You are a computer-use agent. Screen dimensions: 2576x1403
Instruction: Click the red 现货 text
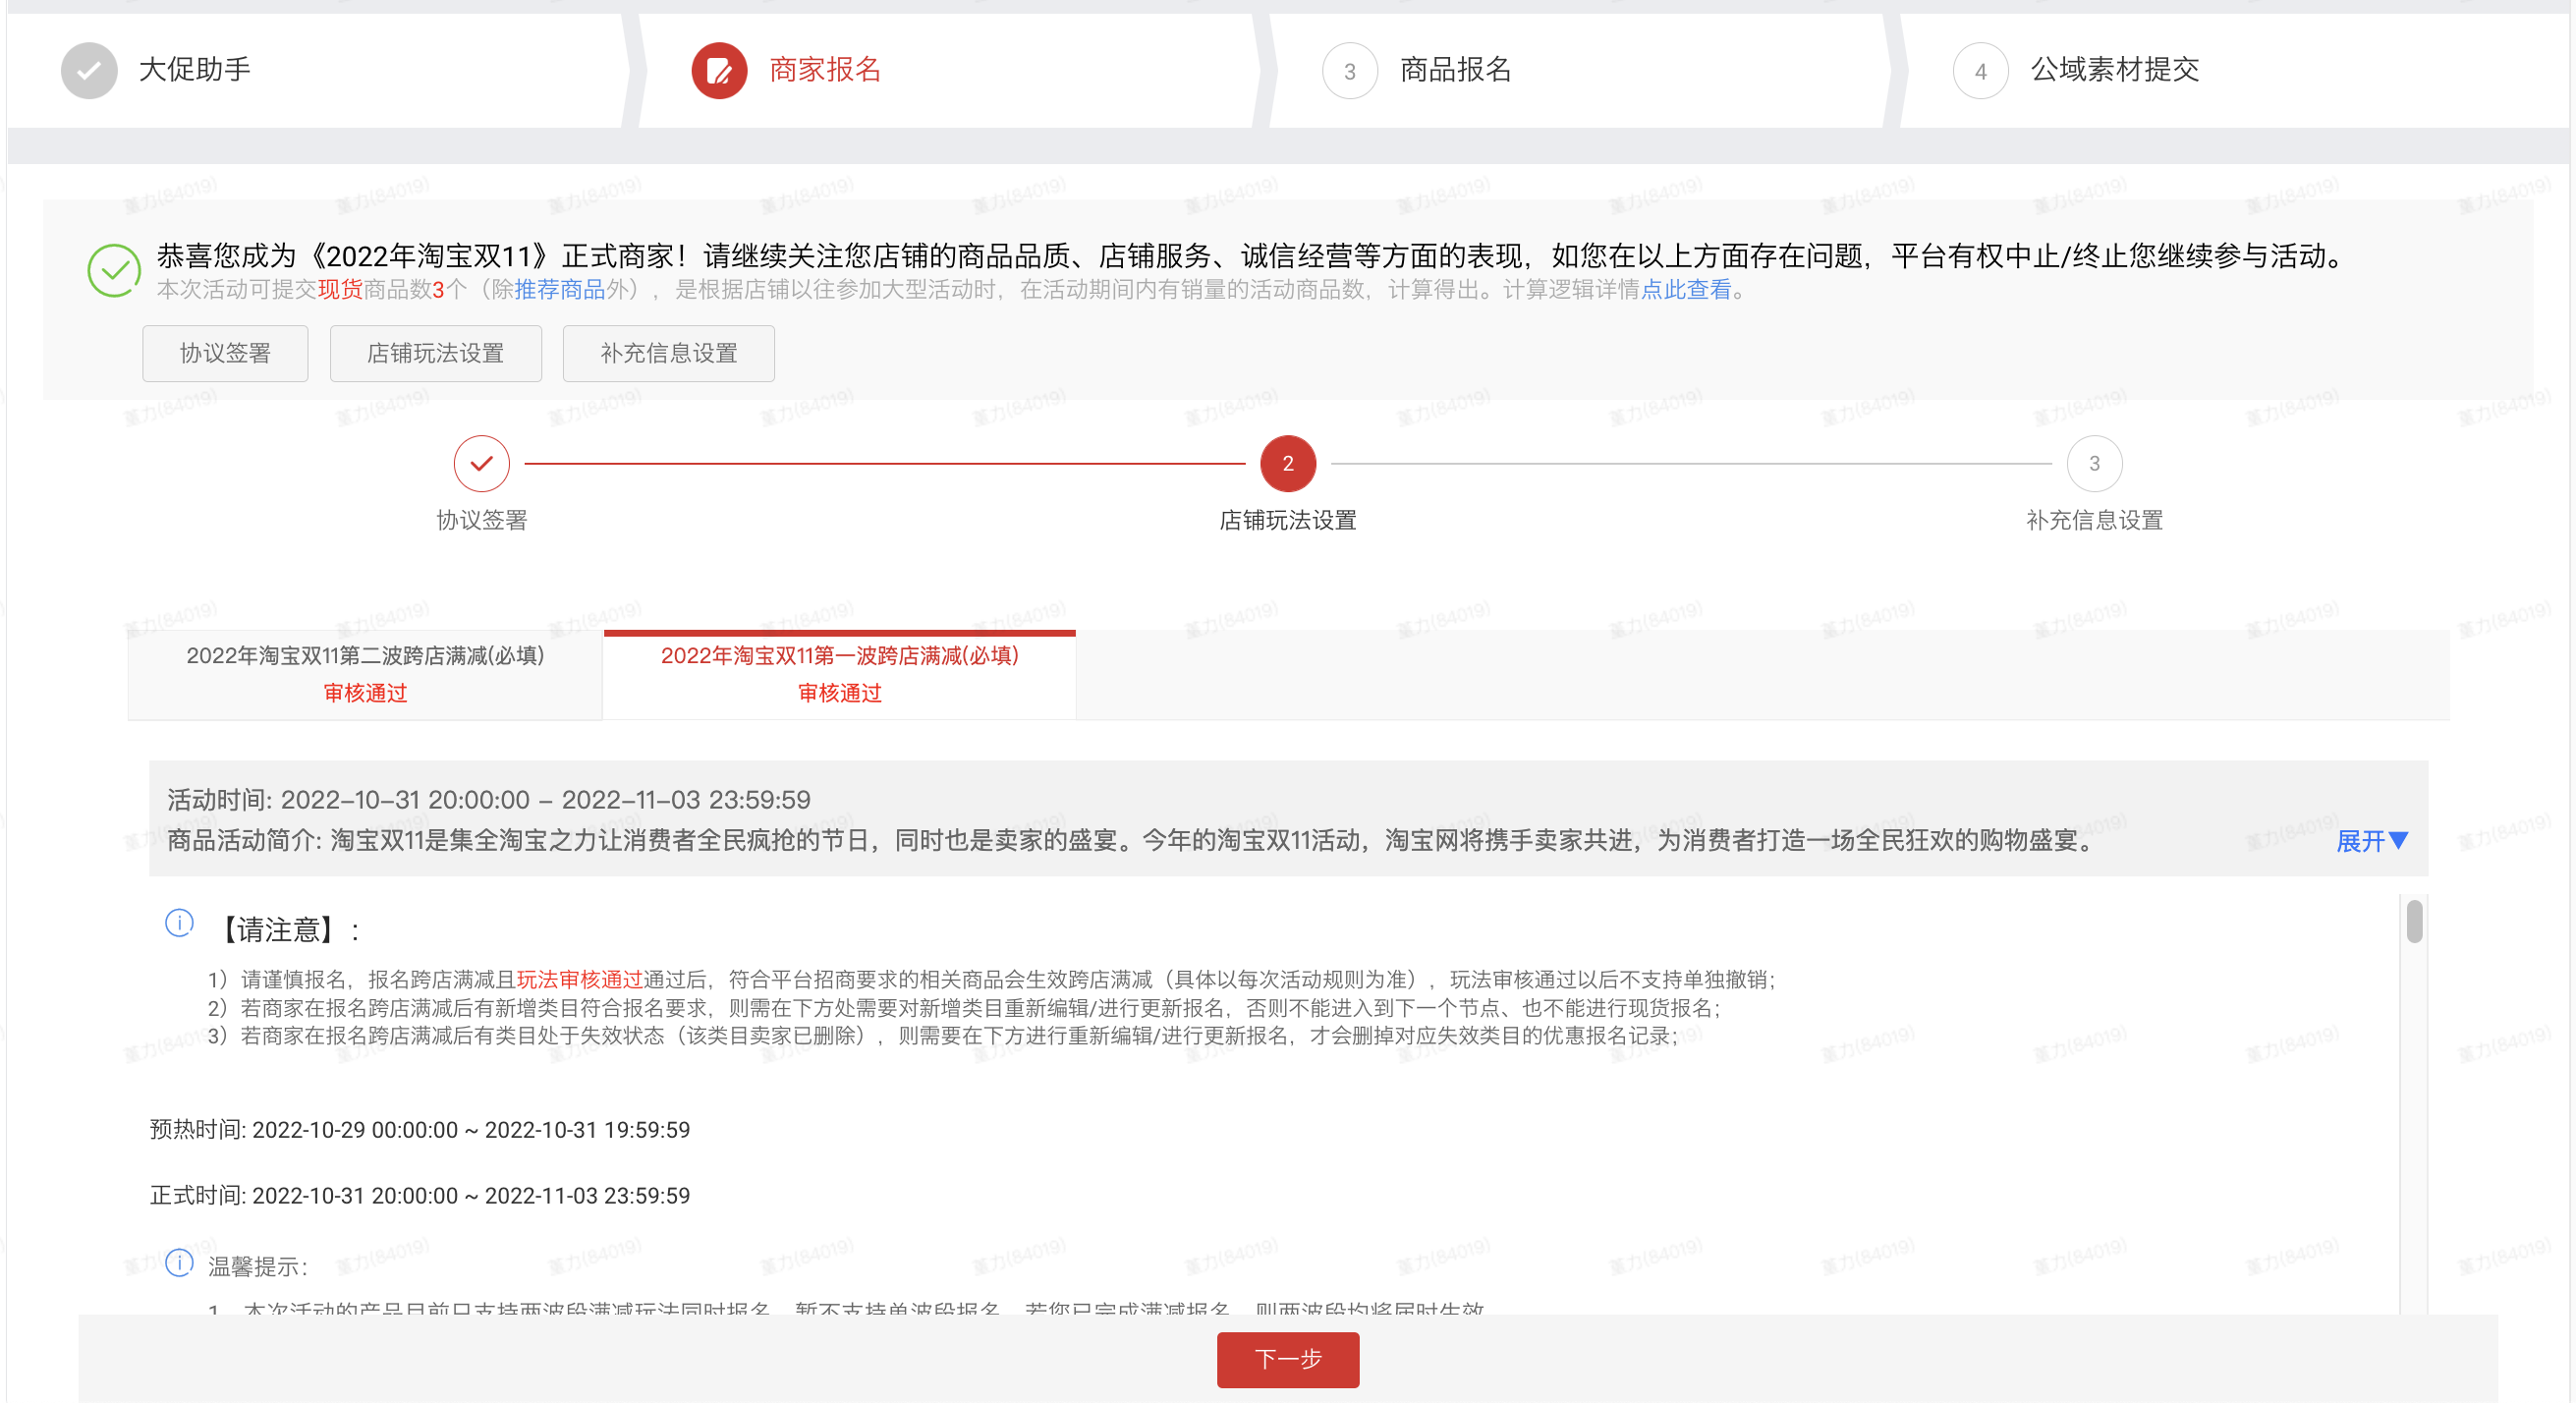[340, 290]
